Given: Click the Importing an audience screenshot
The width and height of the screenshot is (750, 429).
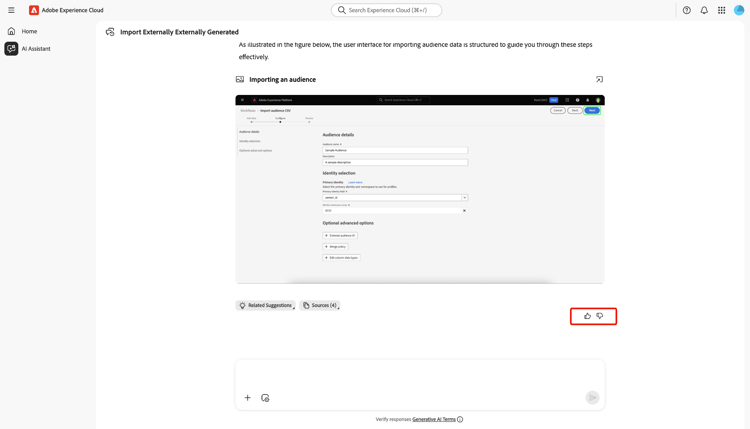Looking at the screenshot, I should point(420,189).
